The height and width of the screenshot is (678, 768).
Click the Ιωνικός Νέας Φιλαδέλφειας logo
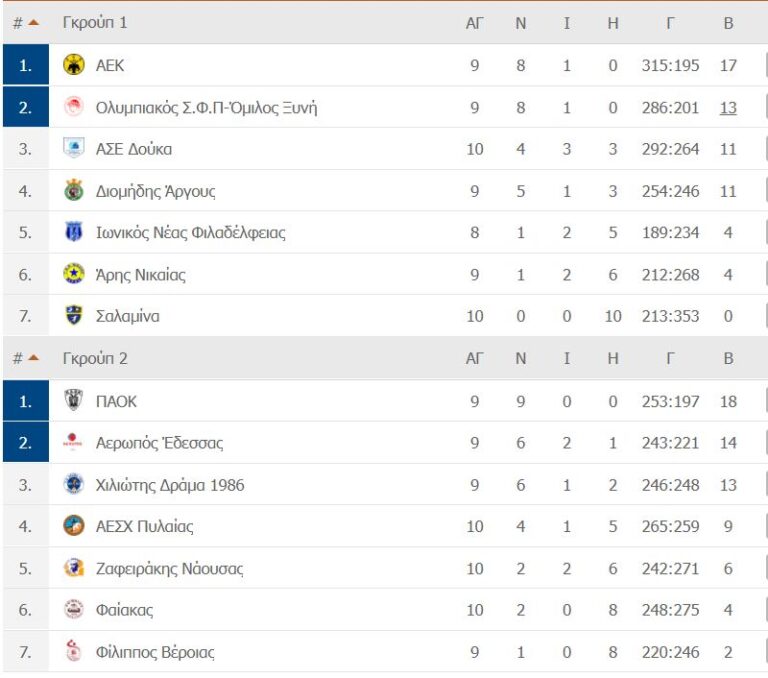click(x=74, y=233)
